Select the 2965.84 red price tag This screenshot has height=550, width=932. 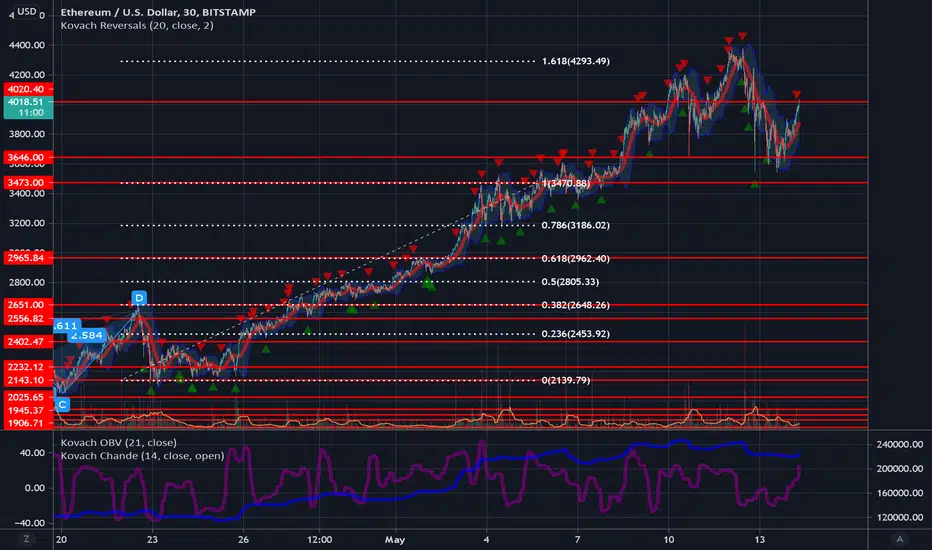tap(28, 258)
